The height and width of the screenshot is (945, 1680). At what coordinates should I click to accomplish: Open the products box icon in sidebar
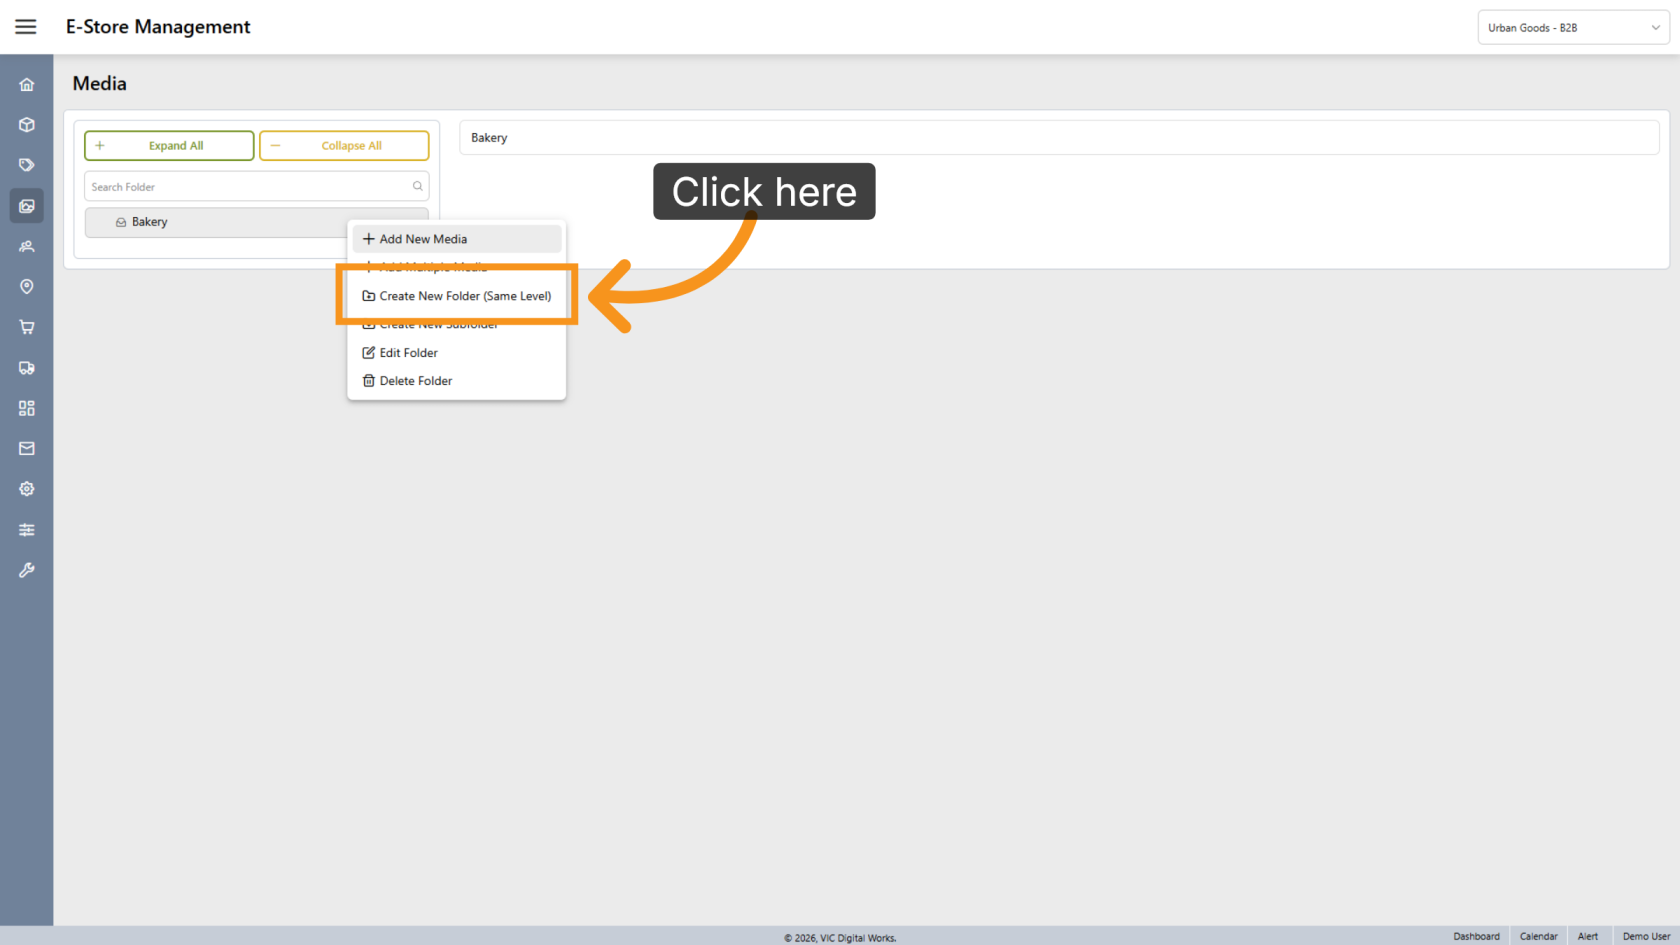click(27, 125)
